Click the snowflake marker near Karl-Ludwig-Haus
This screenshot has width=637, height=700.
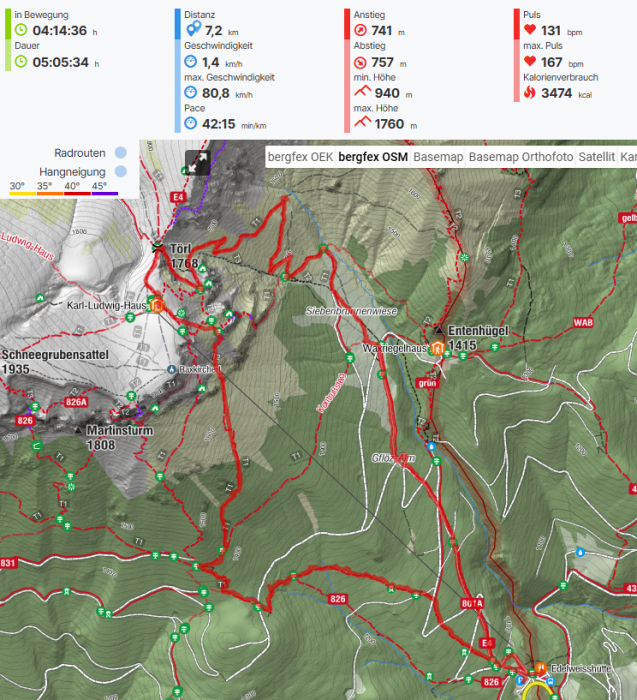coord(181,313)
